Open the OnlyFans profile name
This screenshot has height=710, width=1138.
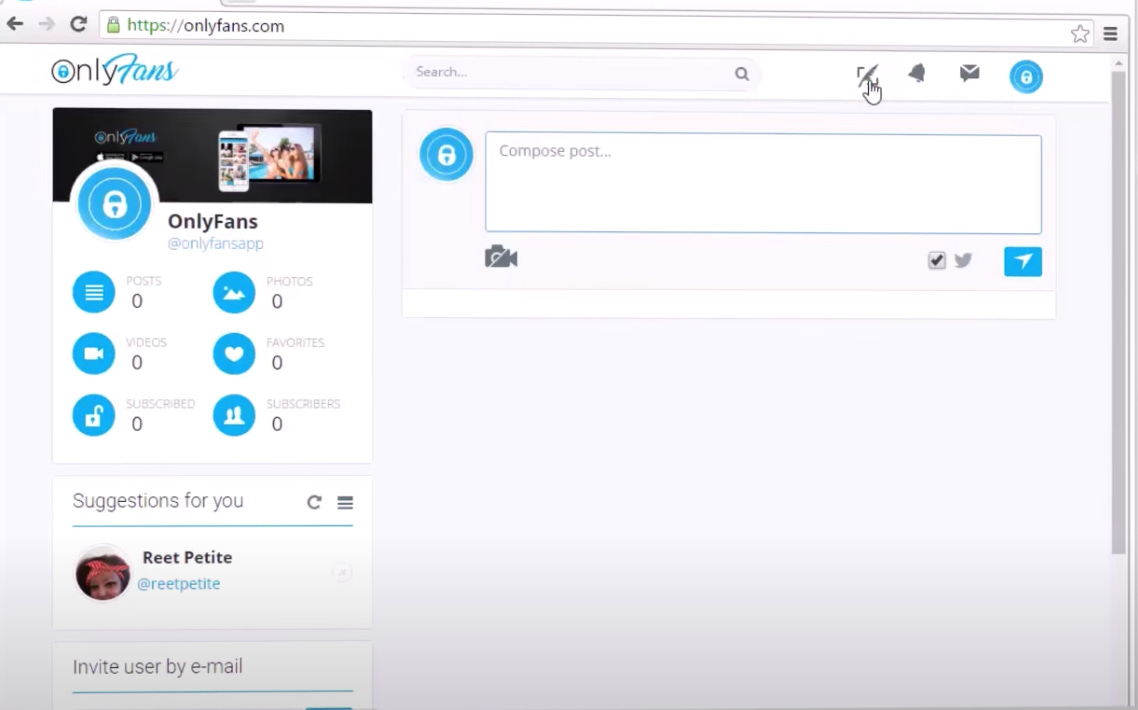point(213,221)
